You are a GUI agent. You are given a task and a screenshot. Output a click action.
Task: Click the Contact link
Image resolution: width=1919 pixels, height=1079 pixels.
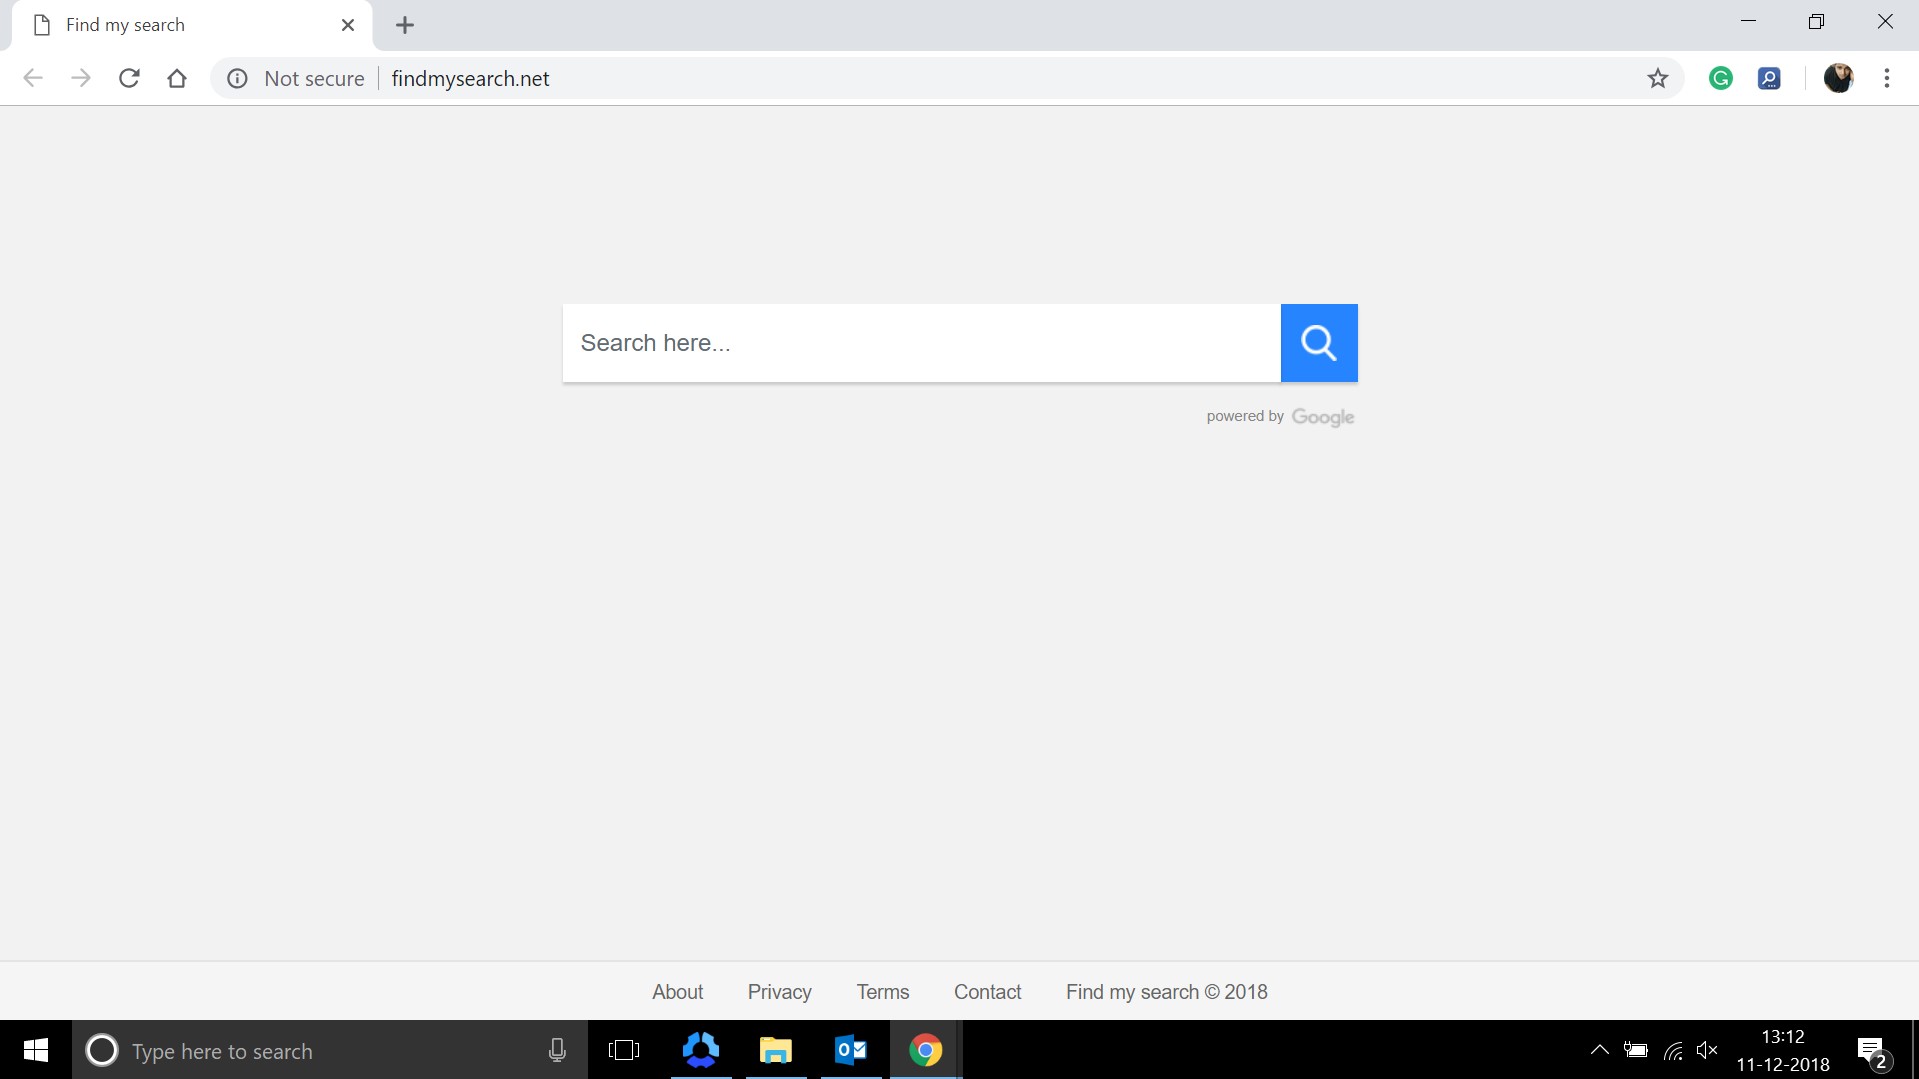pyautogui.click(x=987, y=991)
